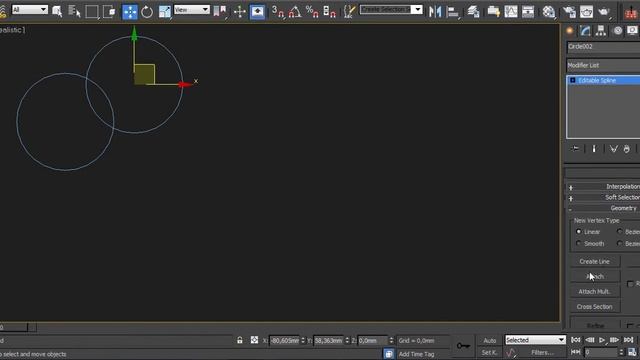Click the Mirror tool icon

[435, 11]
